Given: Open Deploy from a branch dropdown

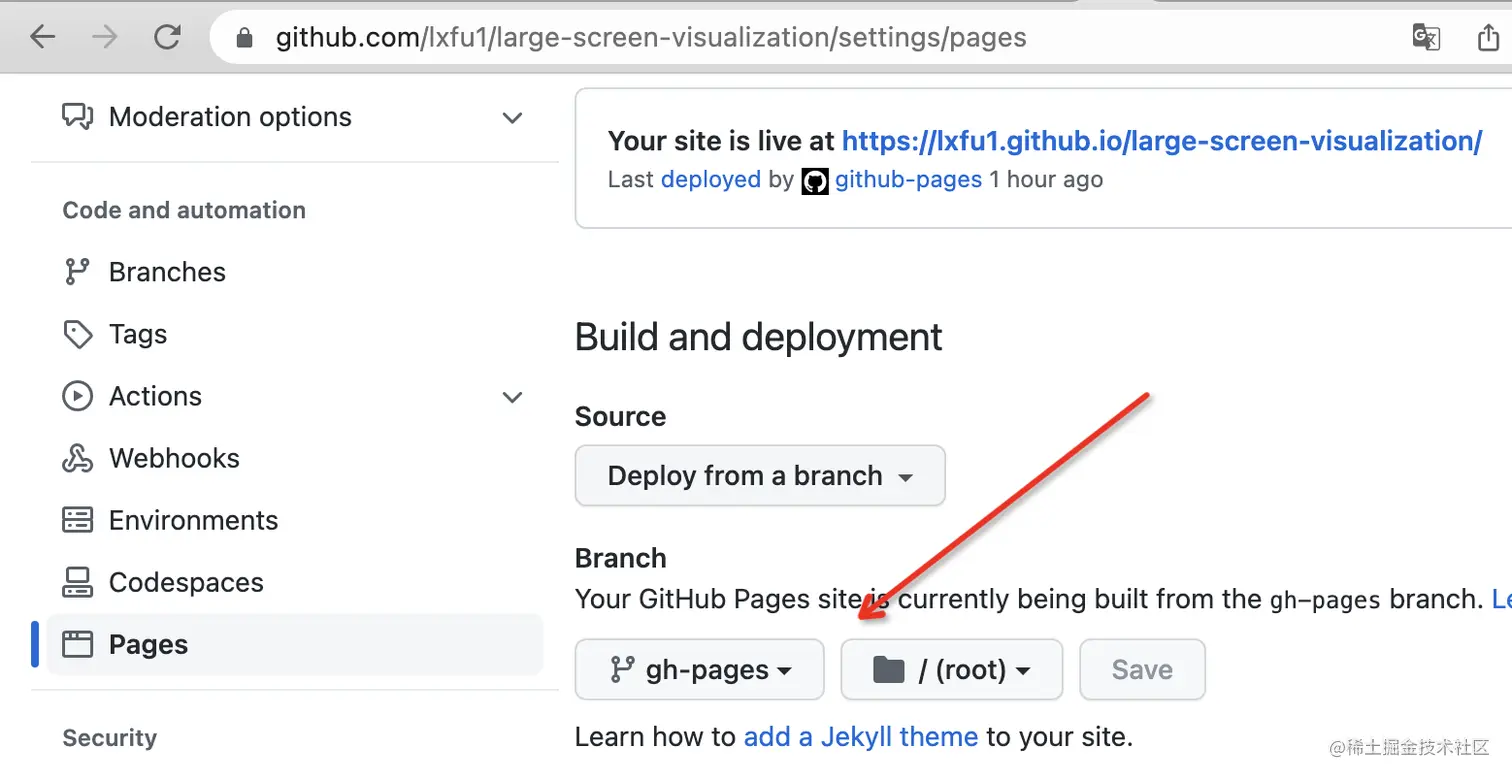Looking at the screenshot, I should pyautogui.click(x=760, y=475).
